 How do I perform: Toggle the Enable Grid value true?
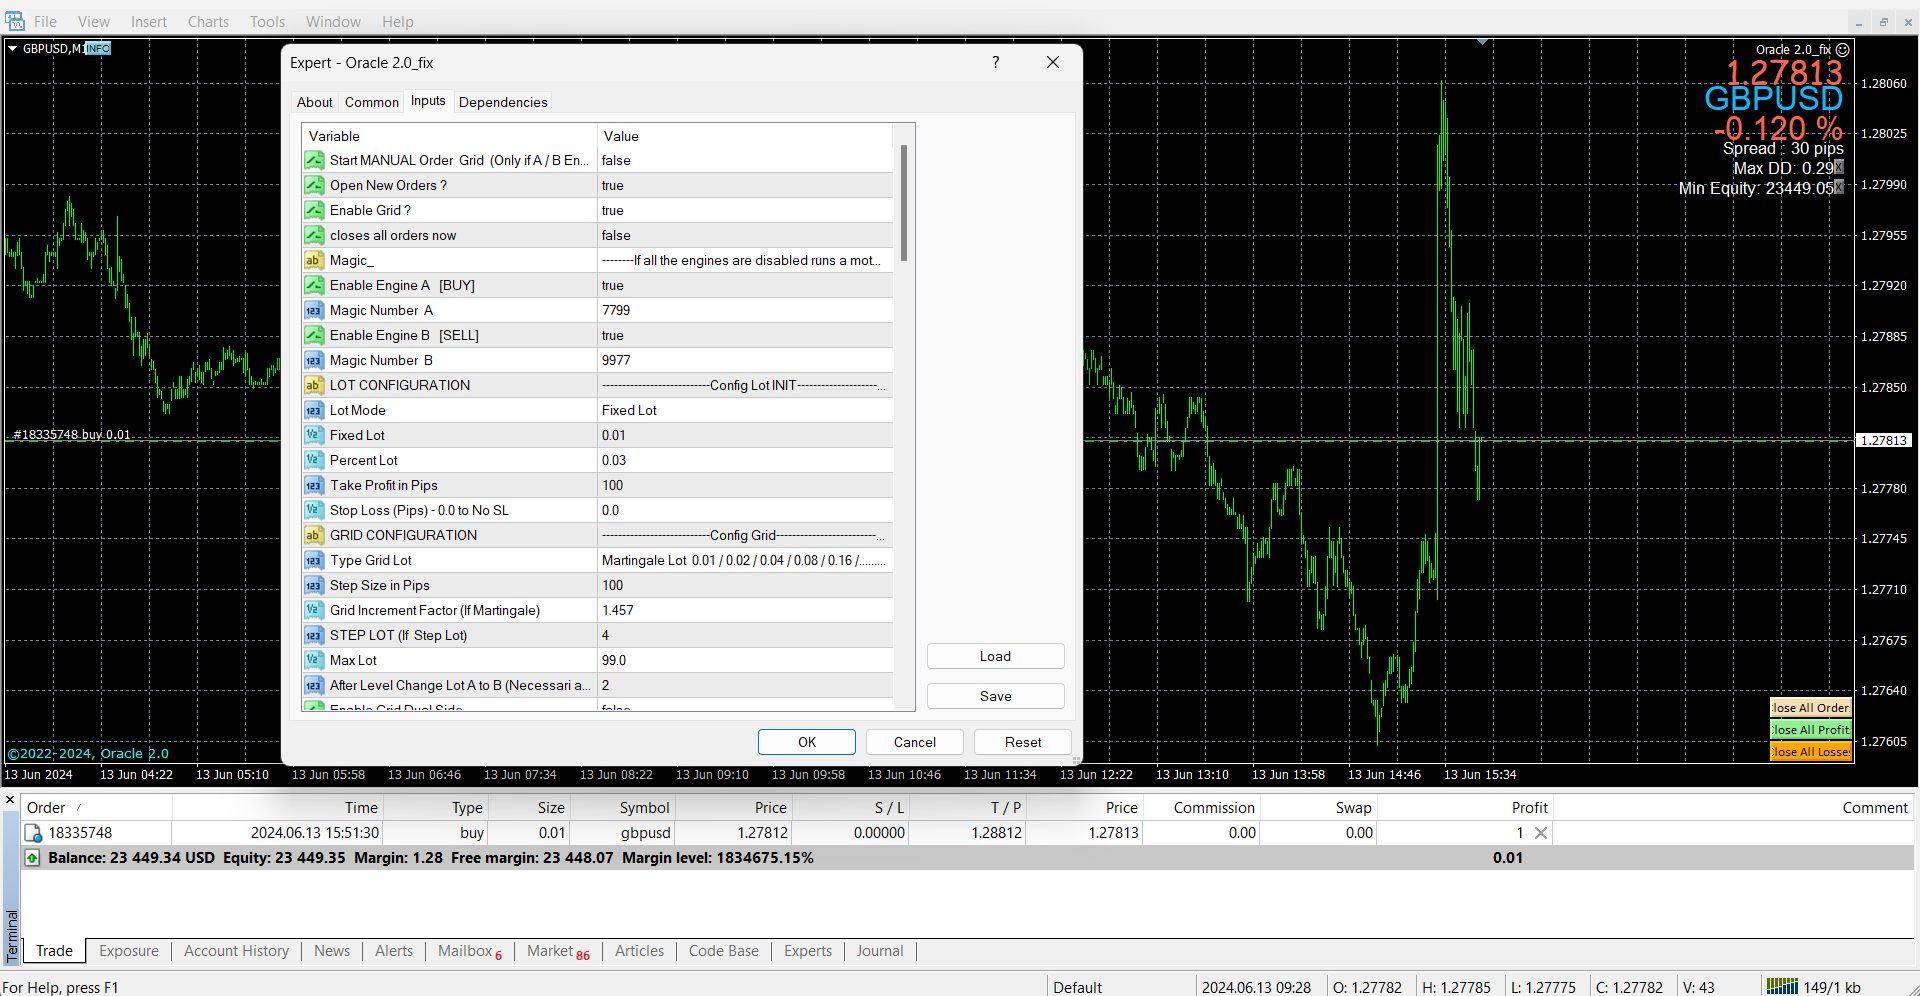(744, 210)
